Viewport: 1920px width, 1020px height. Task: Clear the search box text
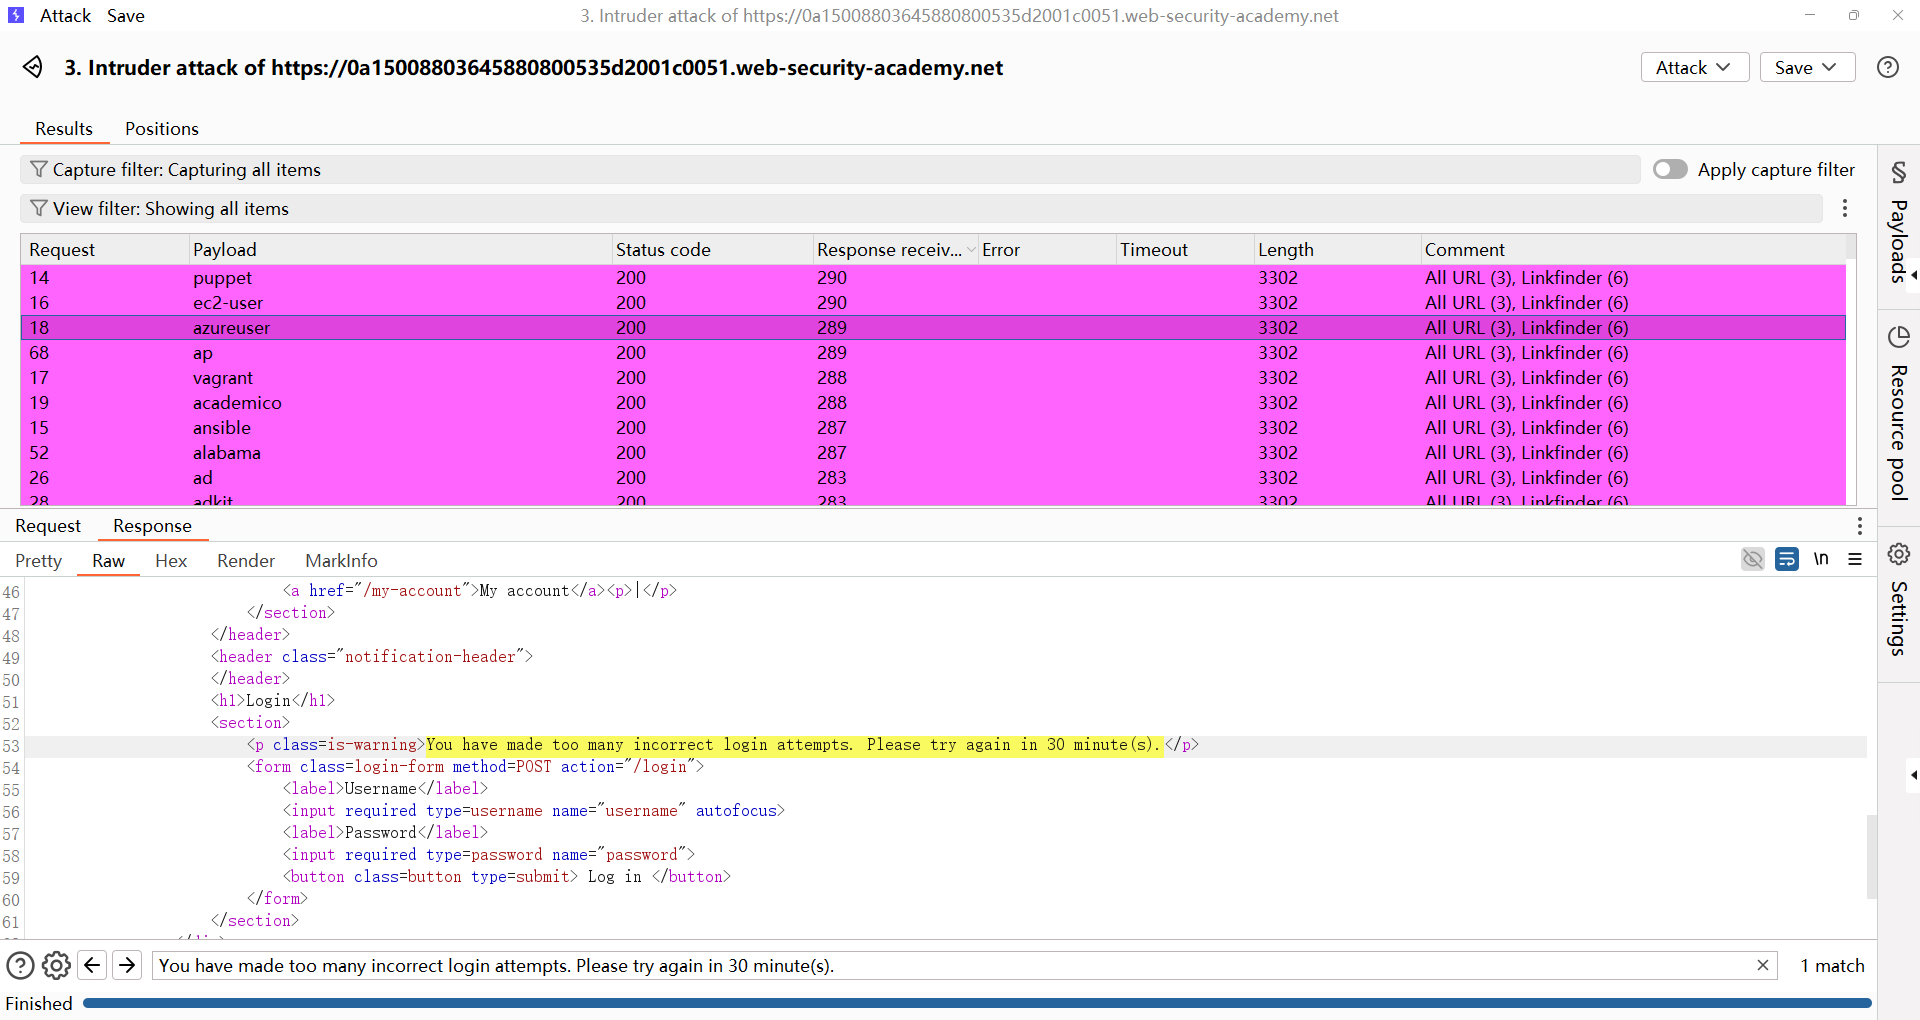(x=1762, y=965)
